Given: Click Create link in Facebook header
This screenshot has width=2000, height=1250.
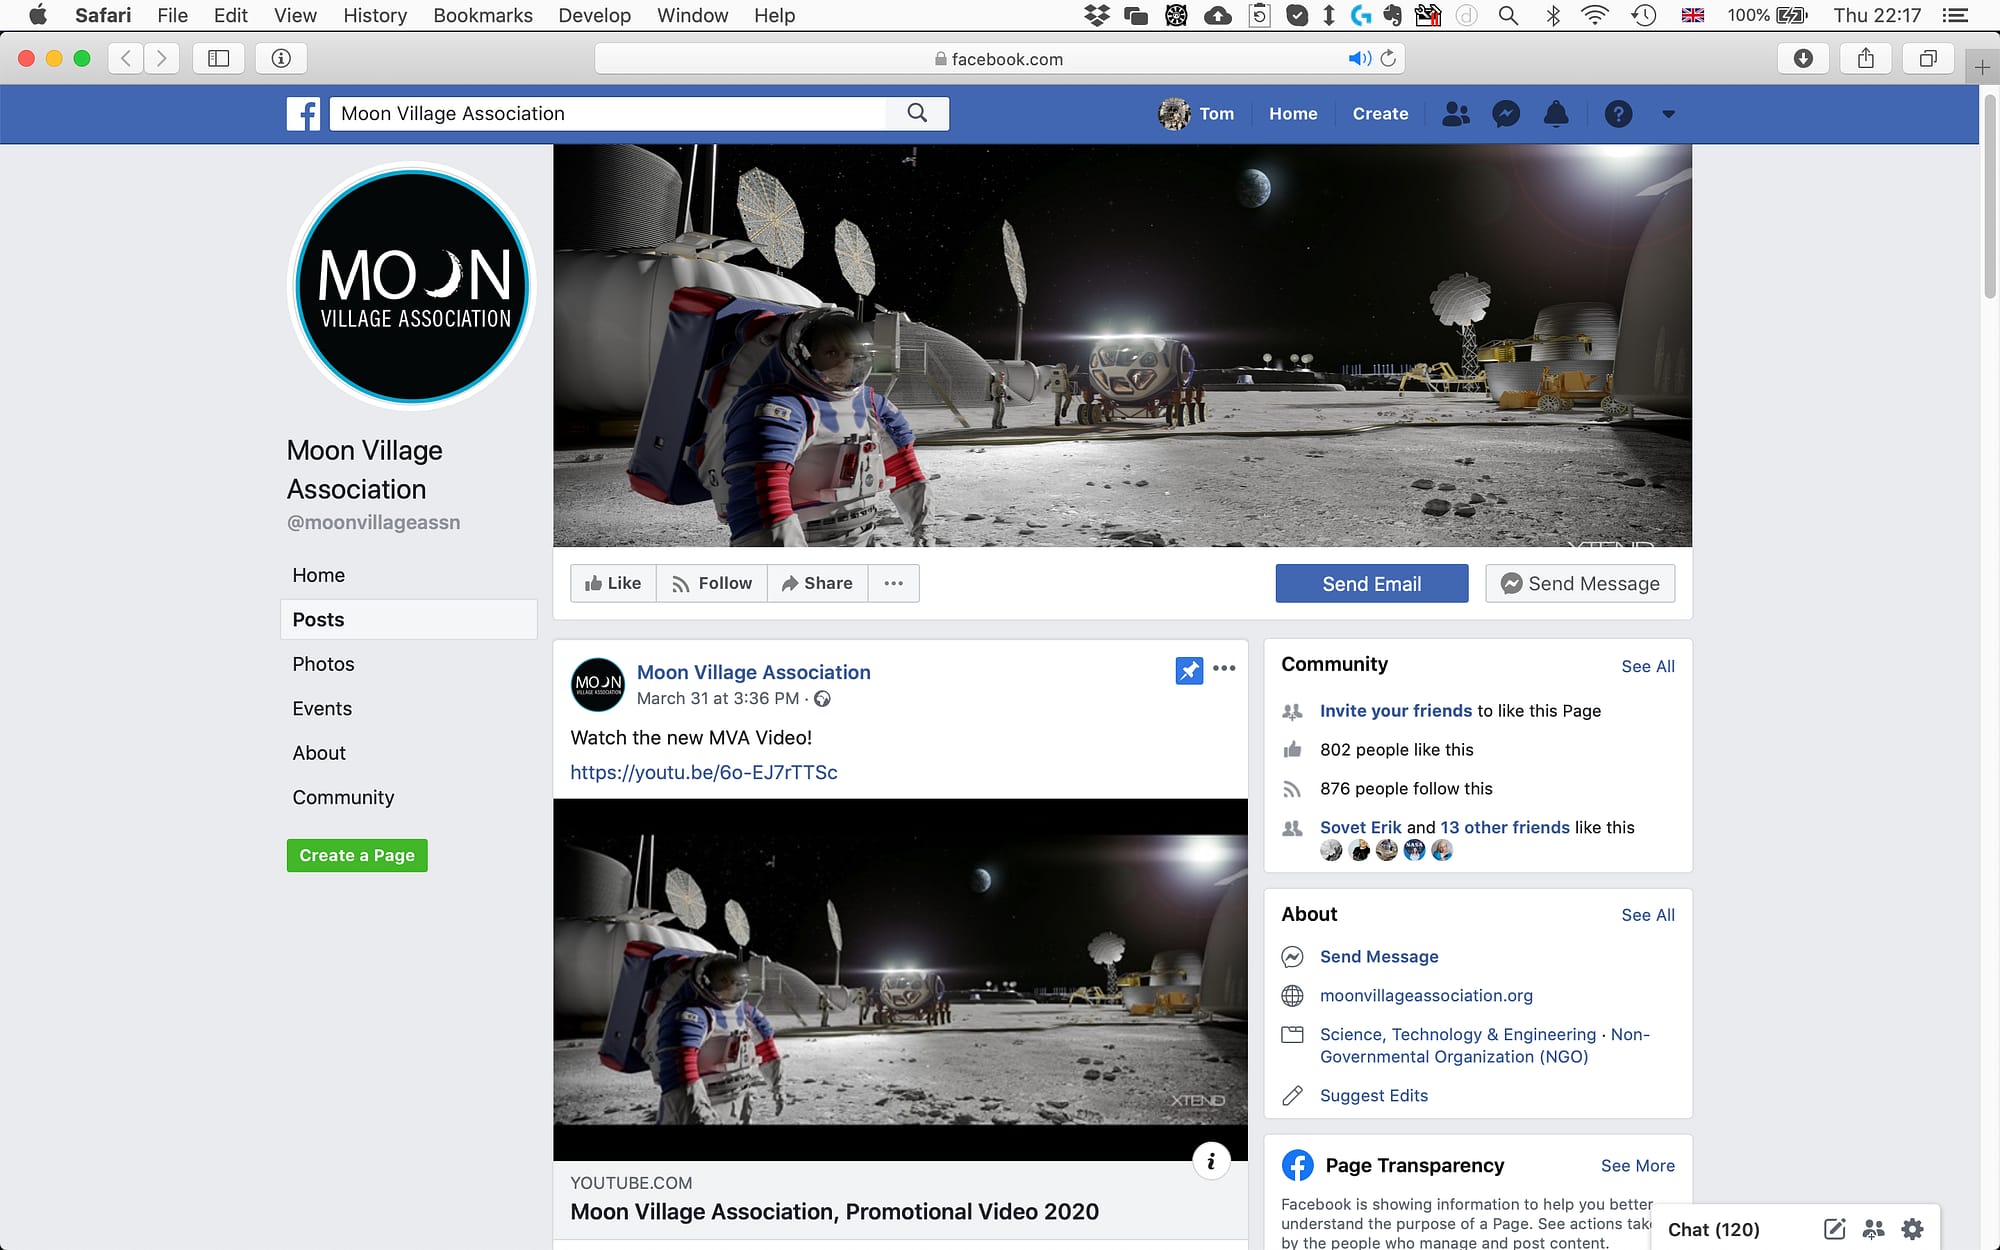Looking at the screenshot, I should pyautogui.click(x=1380, y=114).
